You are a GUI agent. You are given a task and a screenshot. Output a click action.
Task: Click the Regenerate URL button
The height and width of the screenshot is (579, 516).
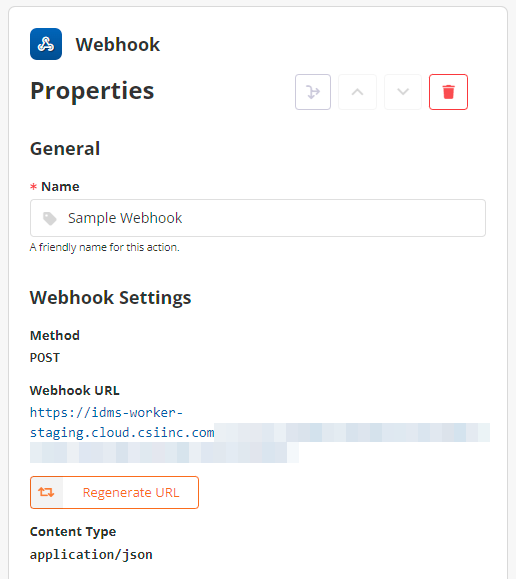pos(115,492)
